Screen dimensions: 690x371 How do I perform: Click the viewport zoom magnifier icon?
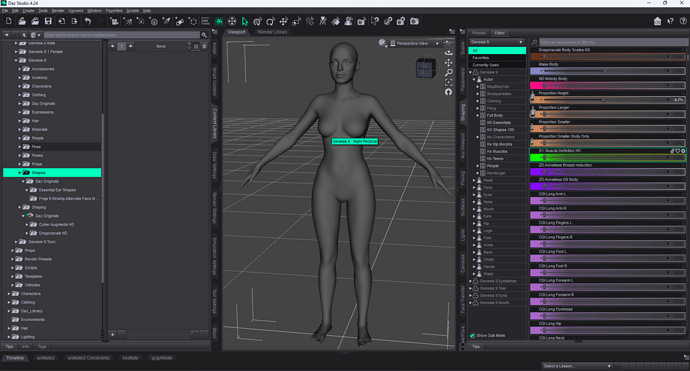[x=448, y=72]
